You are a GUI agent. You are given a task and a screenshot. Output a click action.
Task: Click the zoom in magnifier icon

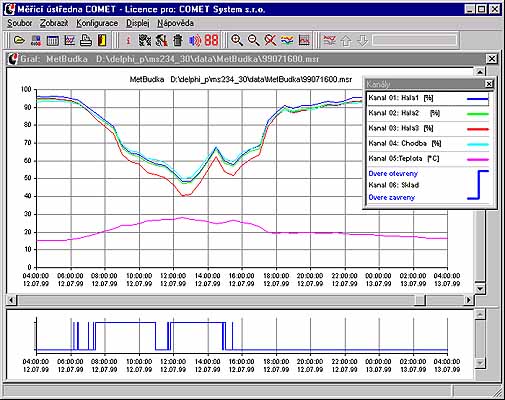pyautogui.click(x=237, y=41)
